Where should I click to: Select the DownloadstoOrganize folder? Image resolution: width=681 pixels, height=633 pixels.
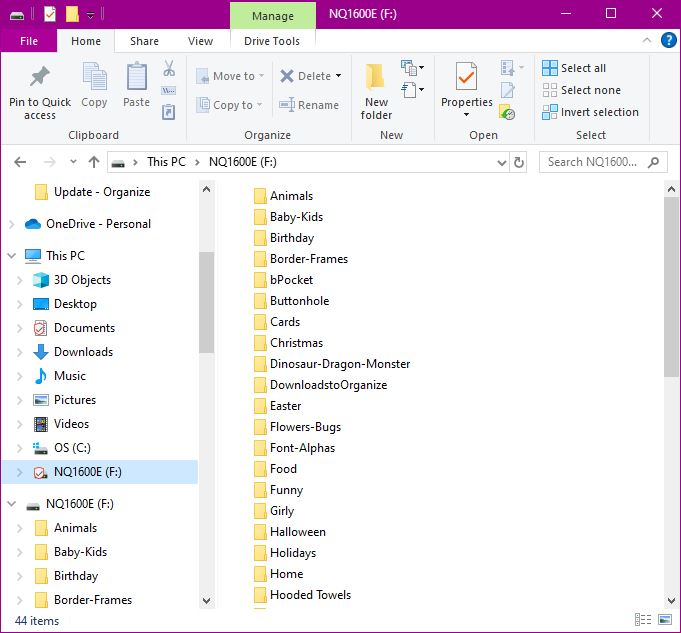tap(321, 385)
